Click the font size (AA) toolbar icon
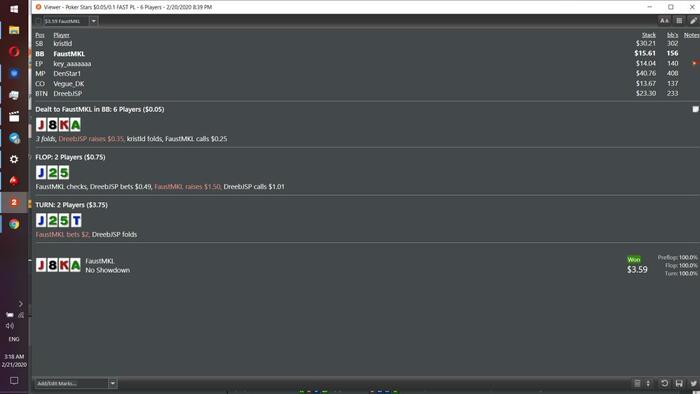 [x=664, y=21]
